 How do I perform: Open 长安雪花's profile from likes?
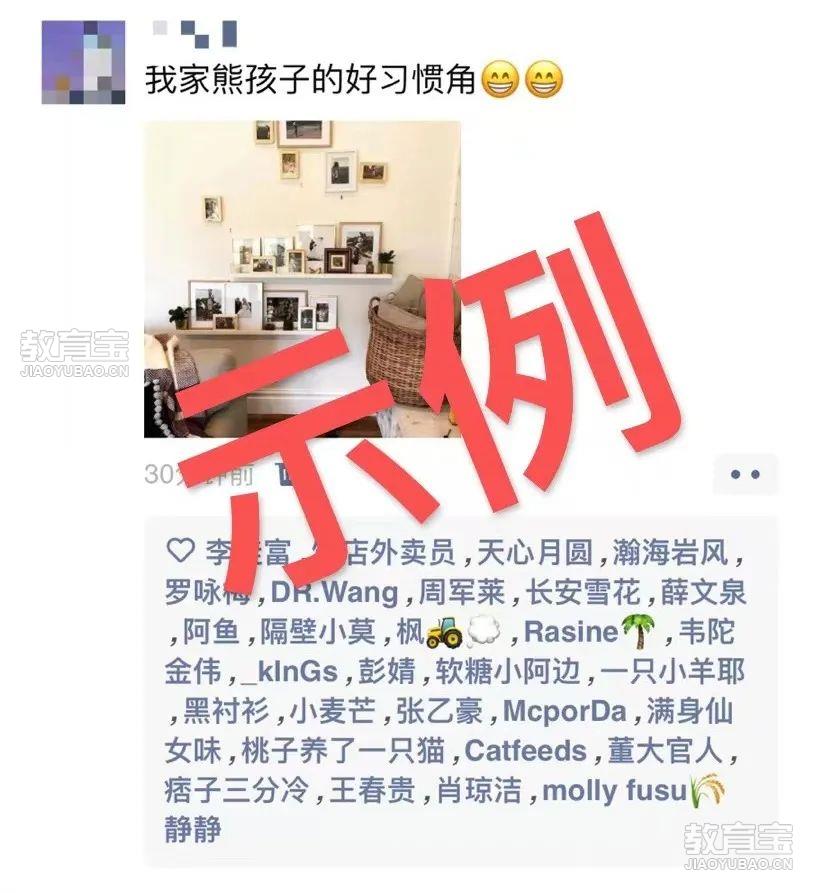click(x=583, y=592)
